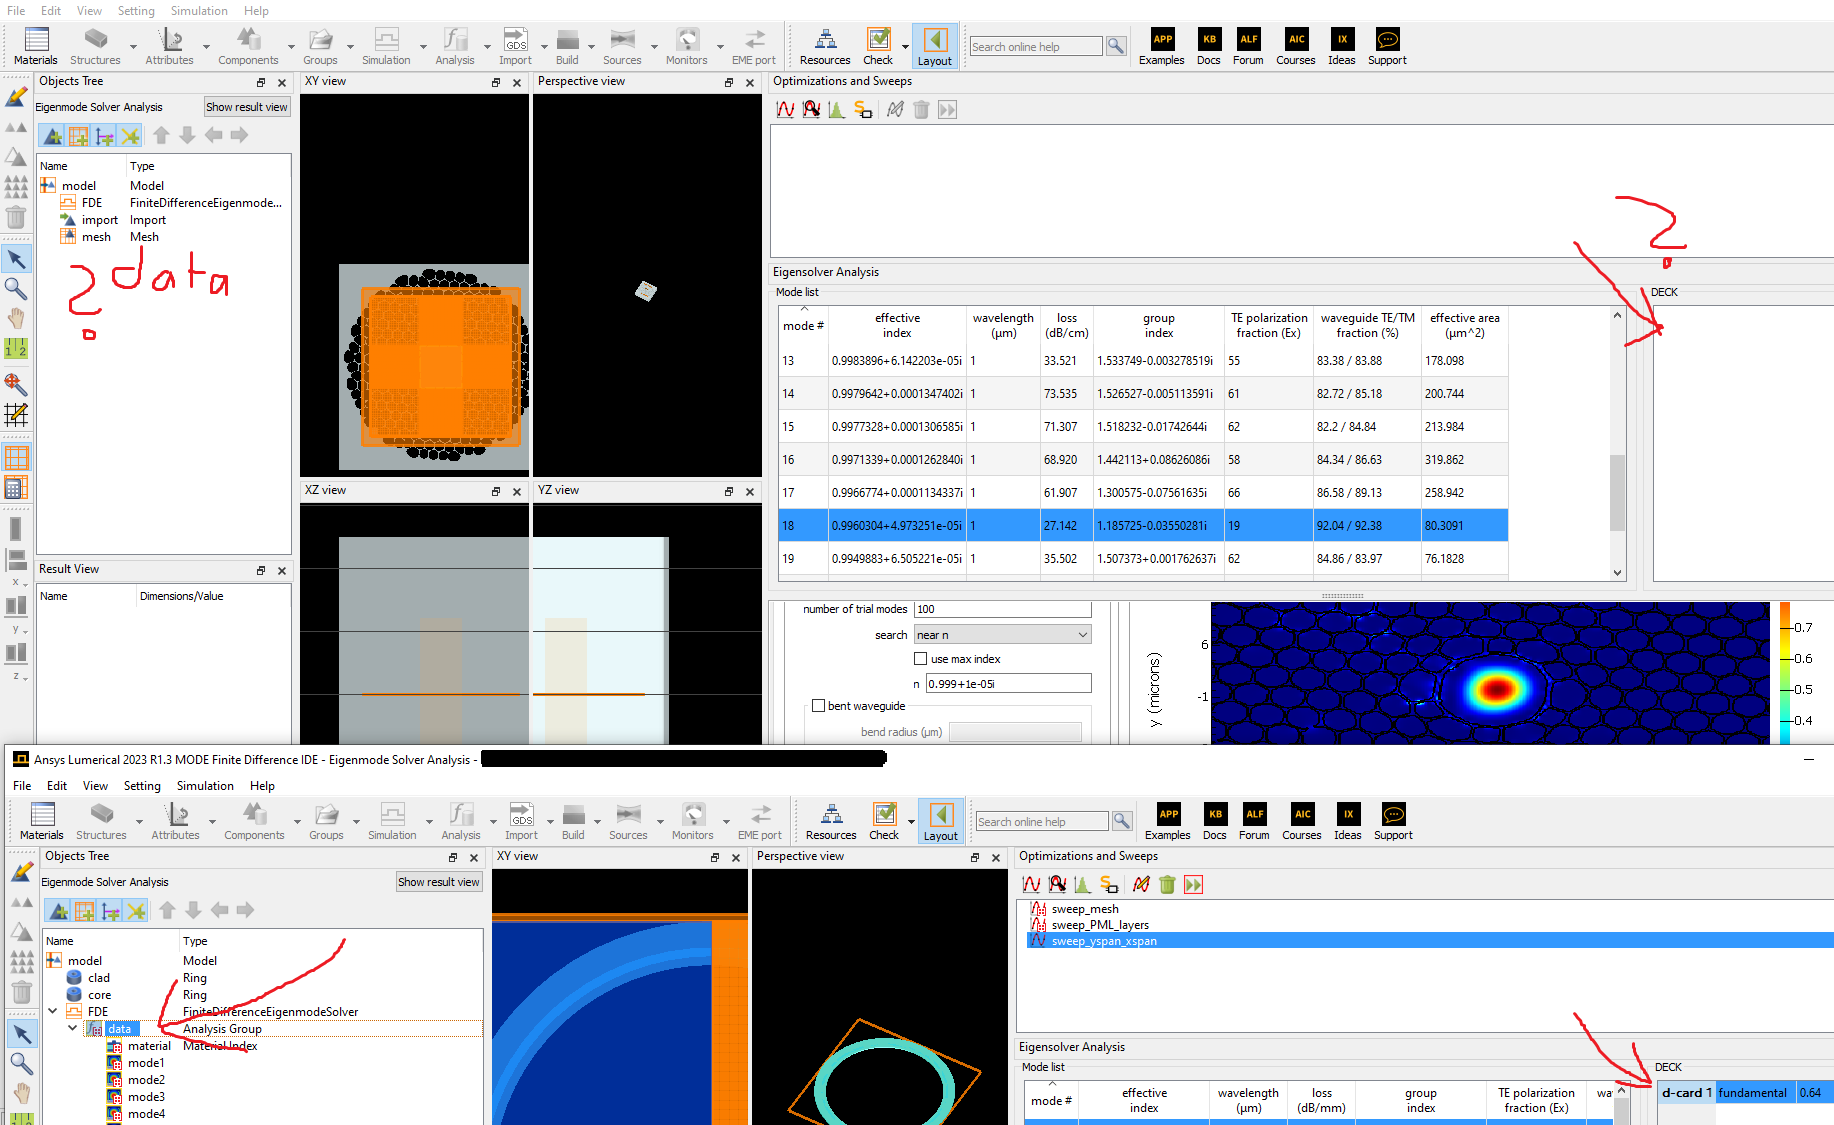Toggle structures filter in bottom Objects Tree
Image resolution: width=1834 pixels, height=1125 pixels.
click(58, 911)
